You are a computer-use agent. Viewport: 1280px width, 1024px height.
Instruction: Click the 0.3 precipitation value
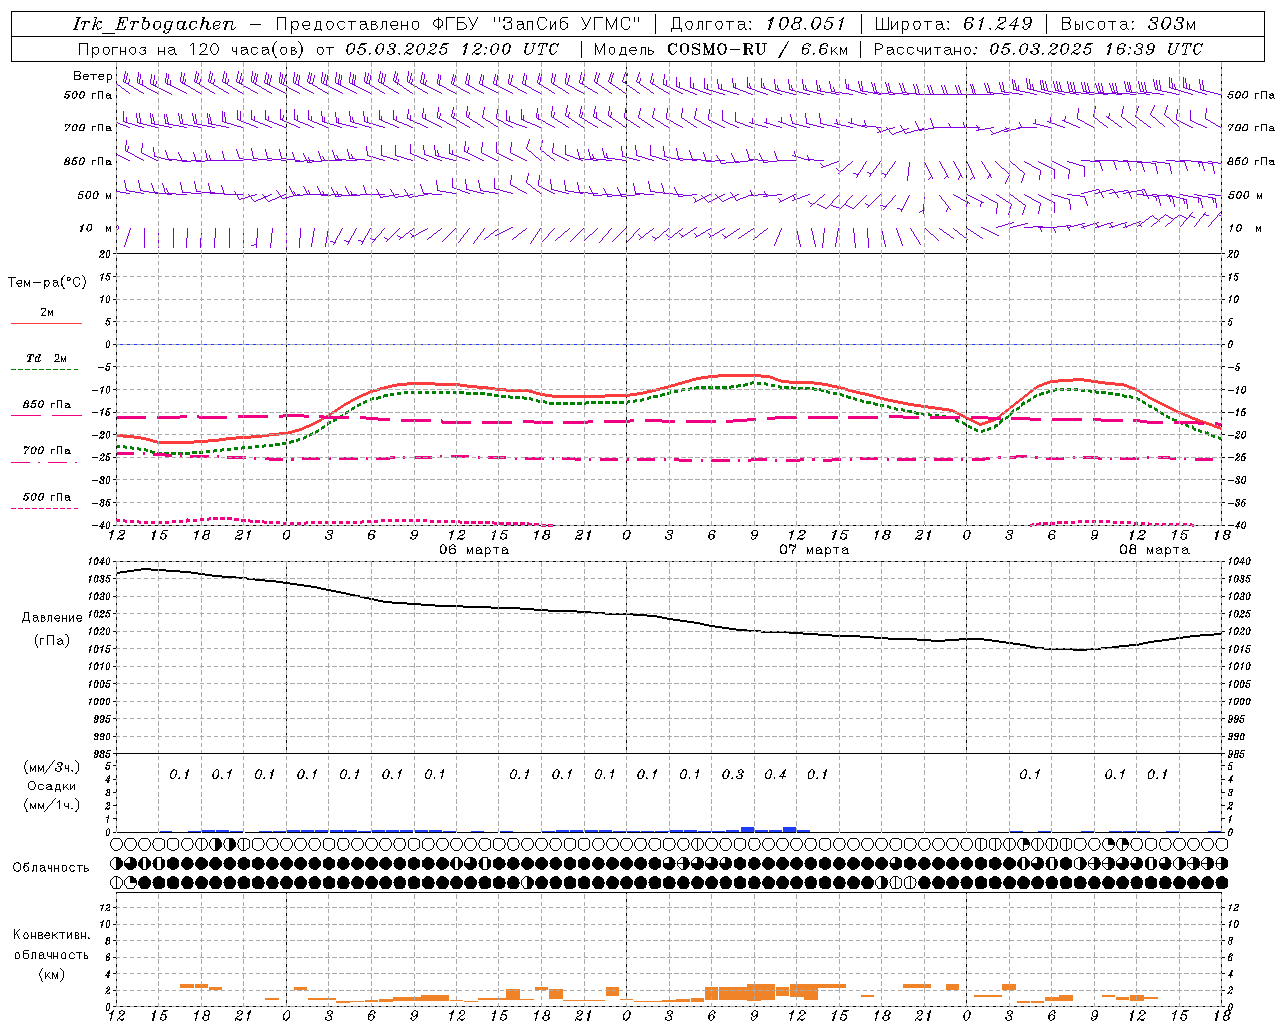tap(733, 774)
